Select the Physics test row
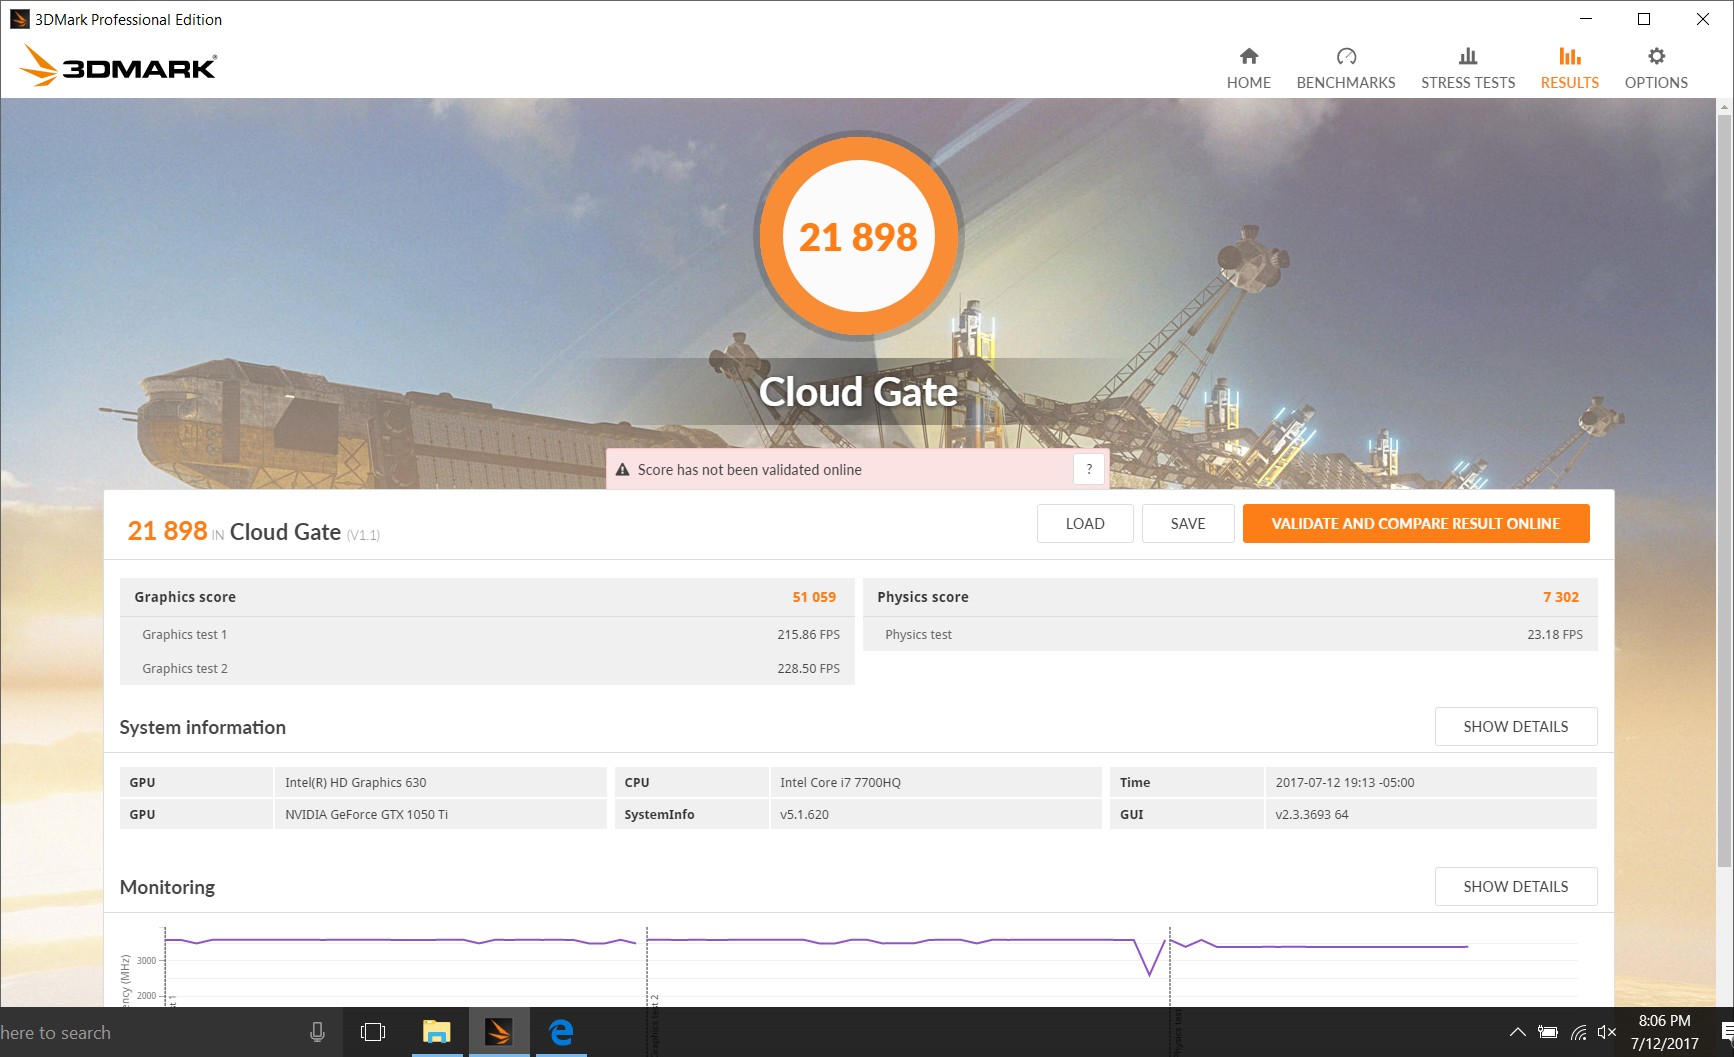This screenshot has width=1734, height=1057. pyautogui.click(x=1230, y=635)
